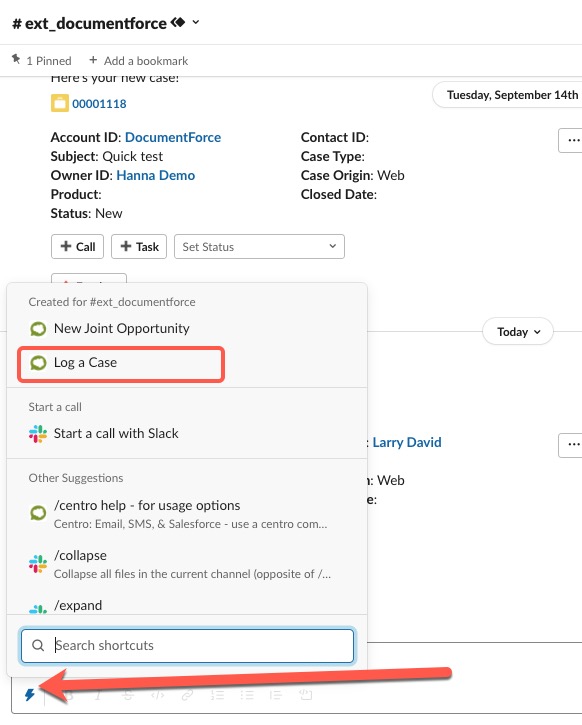This screenshot has width=582, height=725.
Task: Click the #ext_documentforce channel name
Action: point(89,23)
